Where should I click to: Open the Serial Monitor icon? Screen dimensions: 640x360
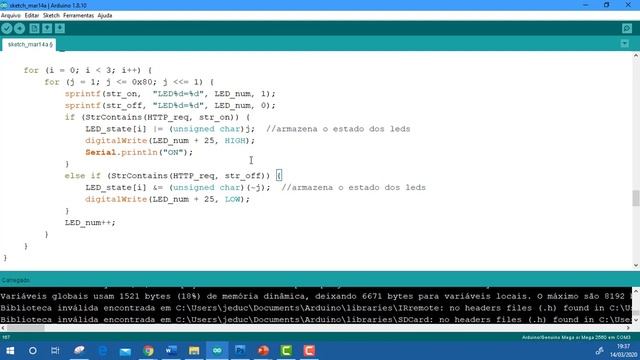pos(627,28)
